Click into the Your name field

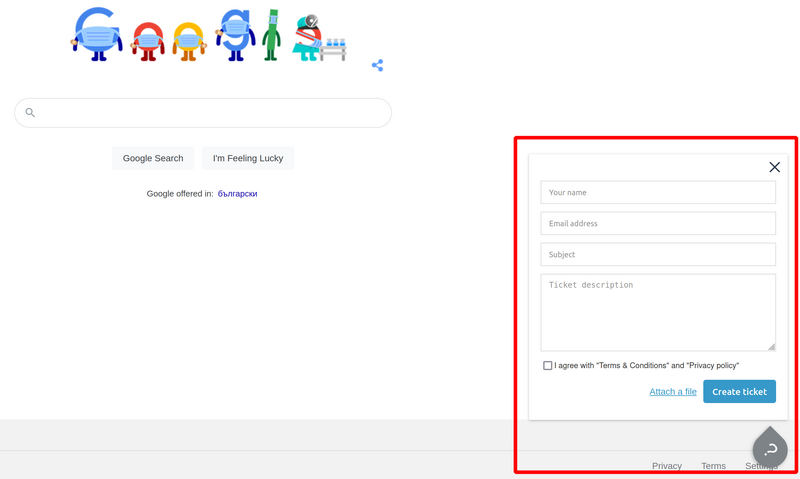[657, 192]
